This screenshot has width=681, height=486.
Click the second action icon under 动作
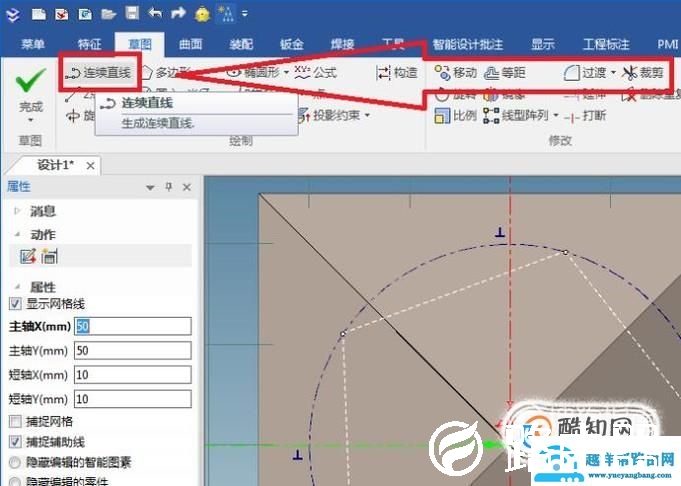pos(49,256)
